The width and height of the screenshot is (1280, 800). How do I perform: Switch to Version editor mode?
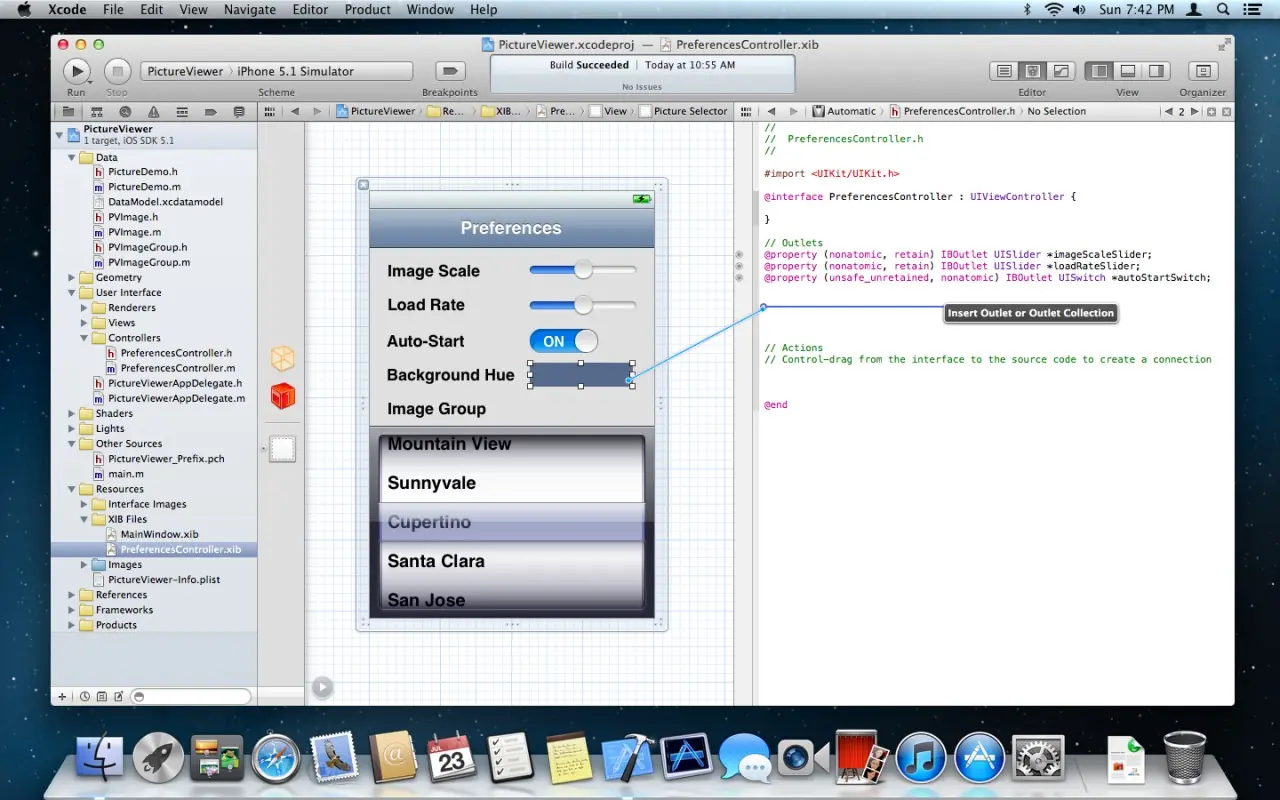click(x=1060, y=71)
